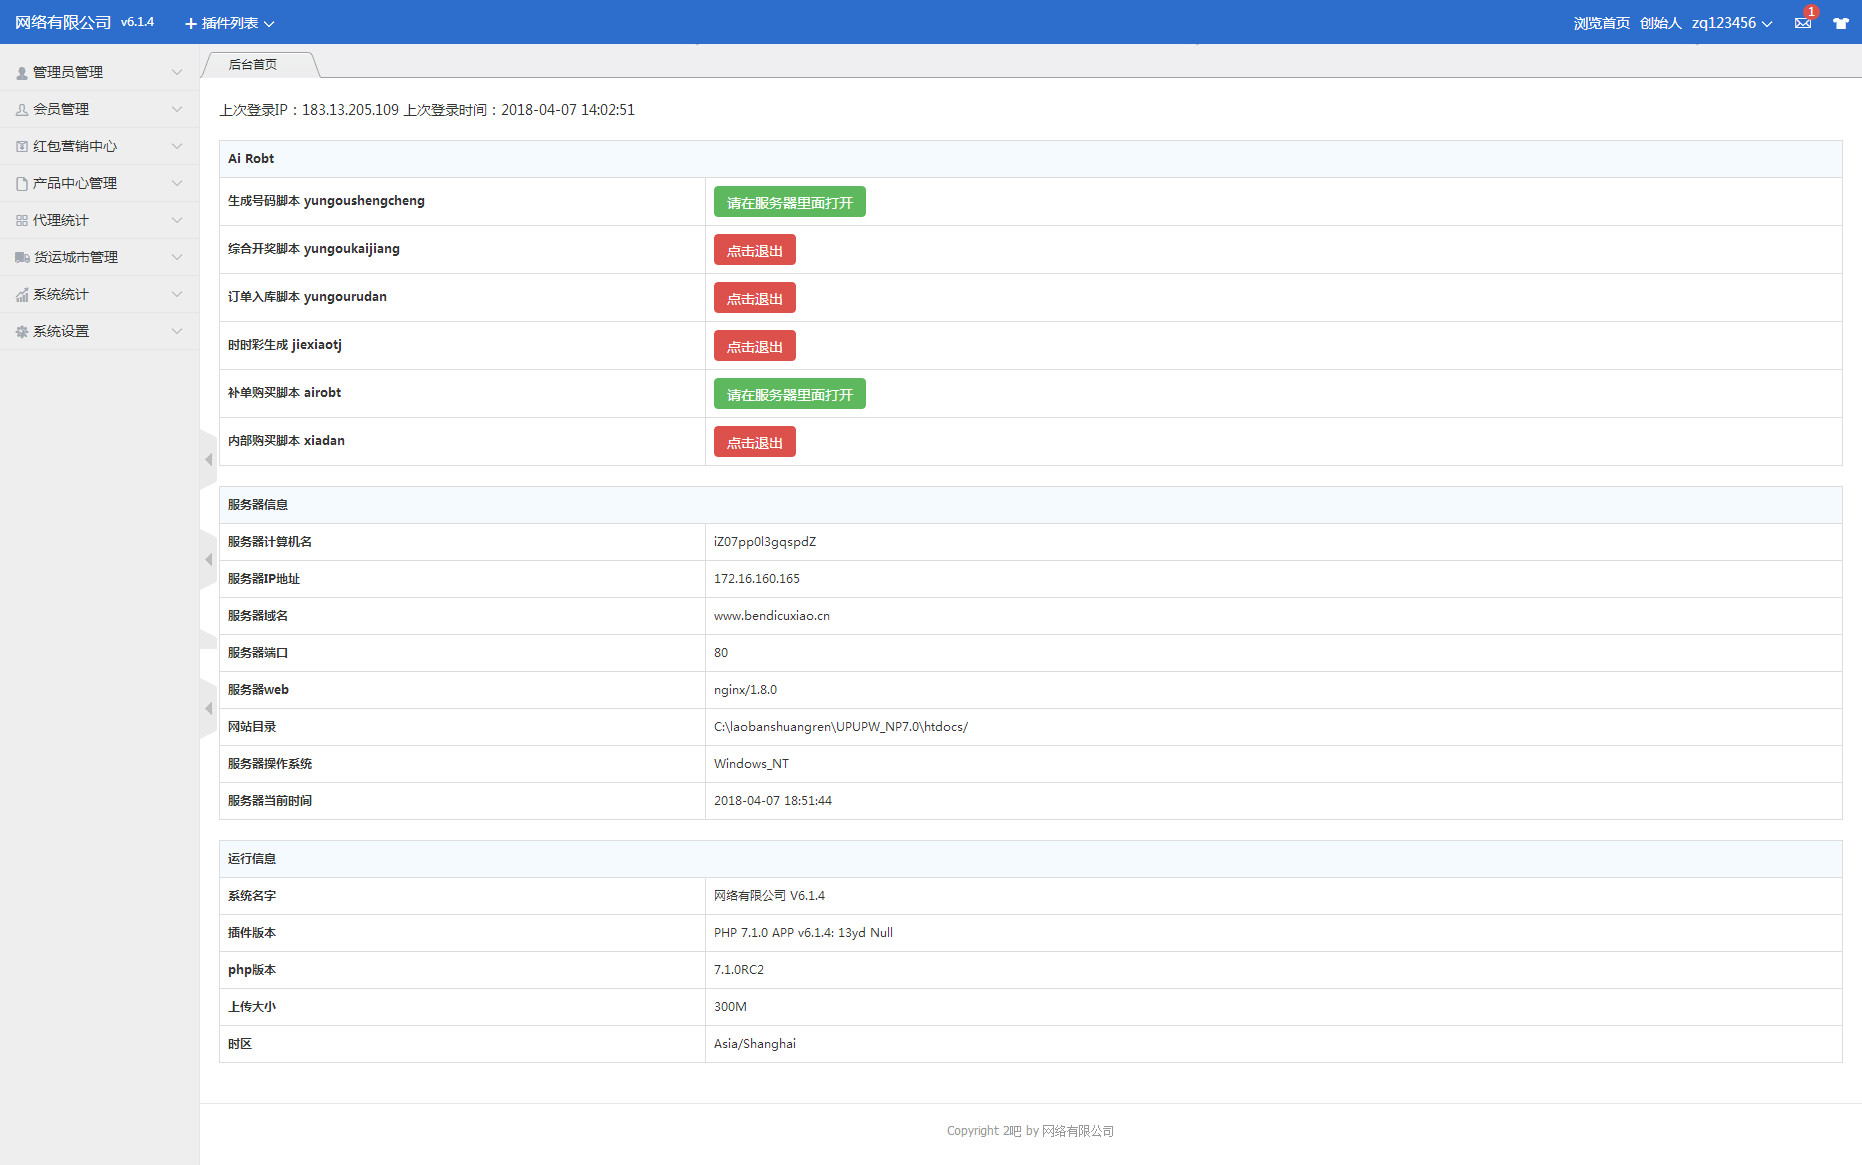Open the zq123456 user dropdown
Viewport: 1862px width, 1165px height.
pyautogui.click(x=1731, y=23)
